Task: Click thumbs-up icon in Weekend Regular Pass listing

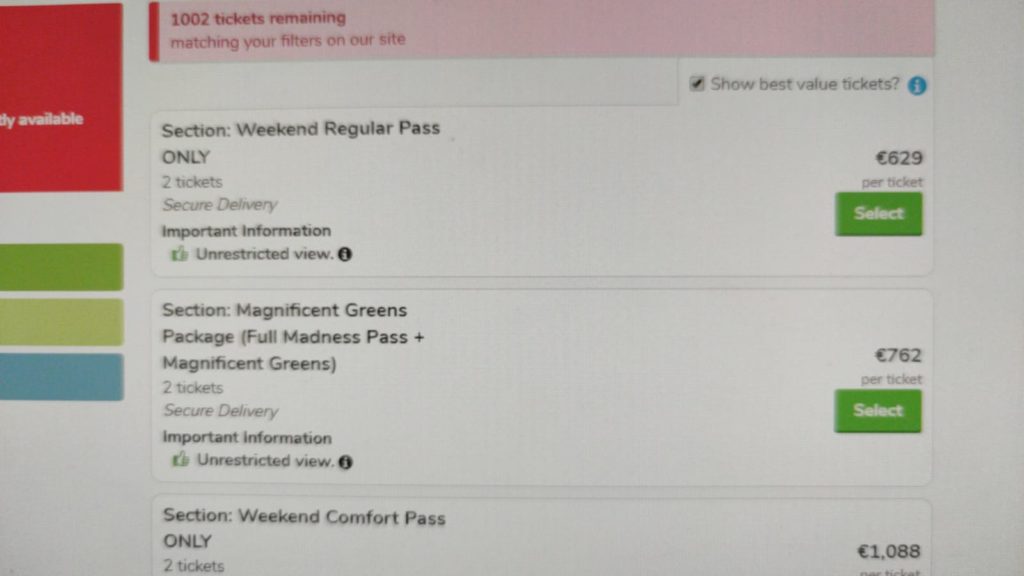Action: (179, 254)
